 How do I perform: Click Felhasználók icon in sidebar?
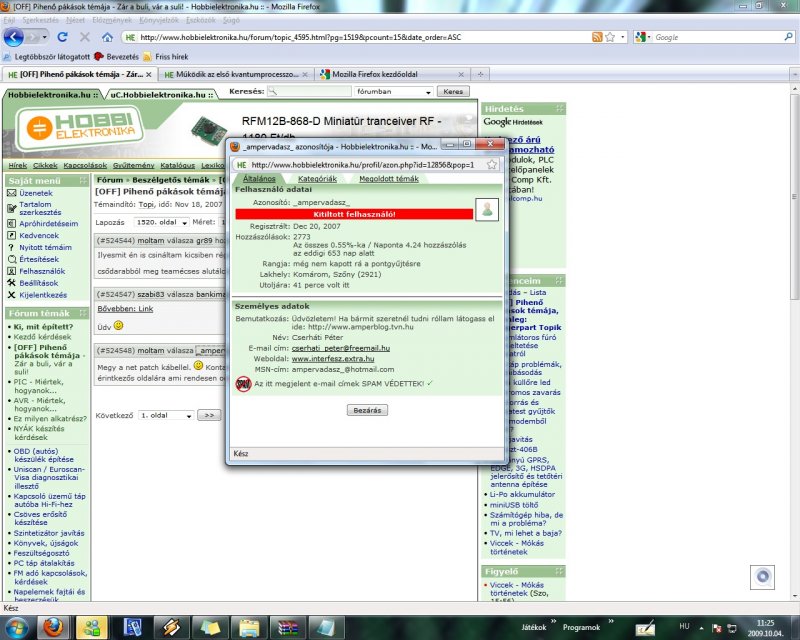pos(12,271)
